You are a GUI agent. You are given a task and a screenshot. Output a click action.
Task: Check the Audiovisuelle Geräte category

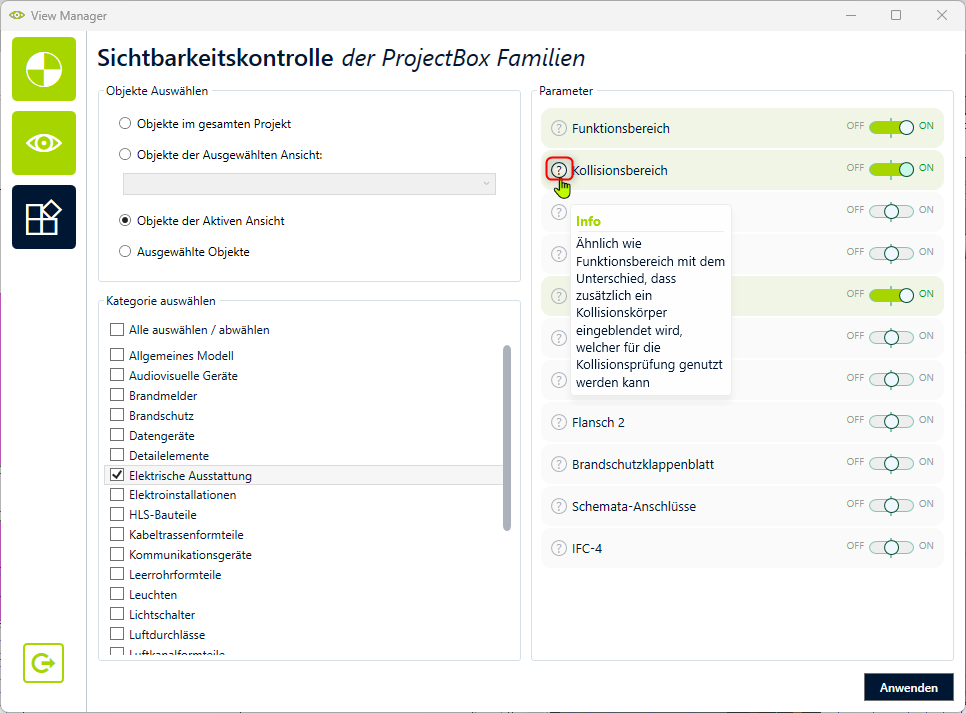tap(117, 375)
